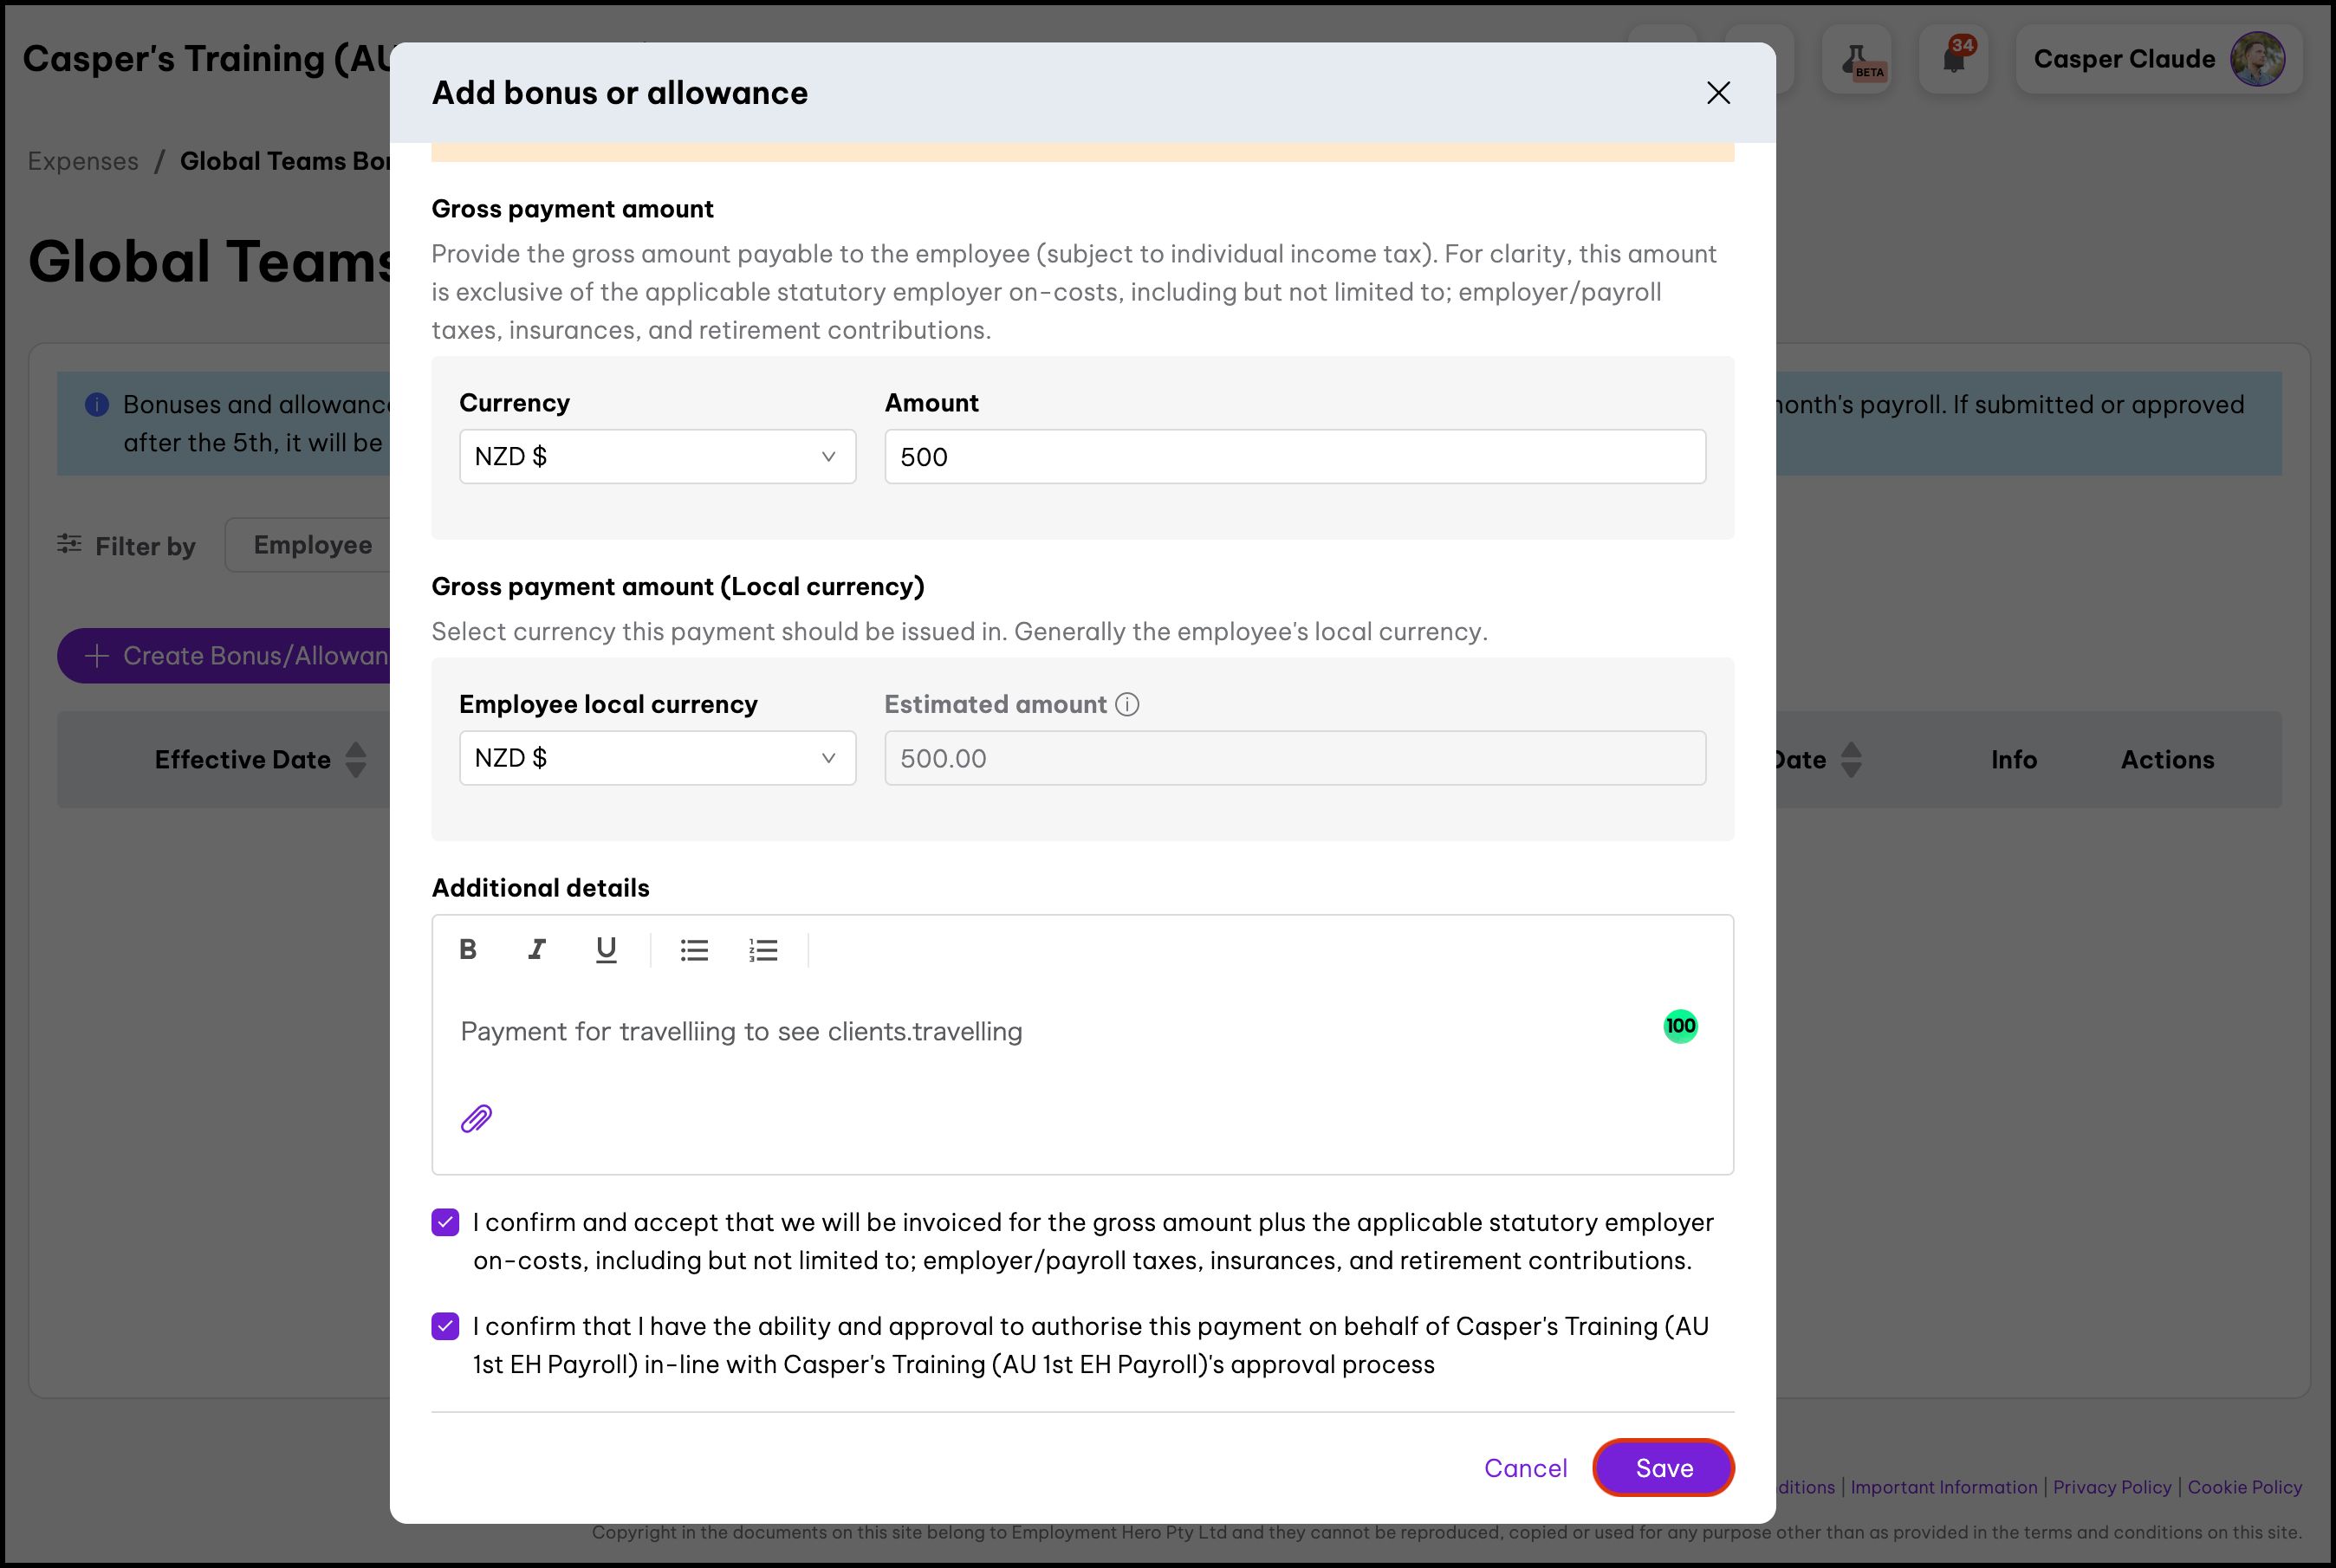This screenshot has width=2336, height=1568.
Task: Click Save to submit the bonus
Action: click(1663, 1468)
